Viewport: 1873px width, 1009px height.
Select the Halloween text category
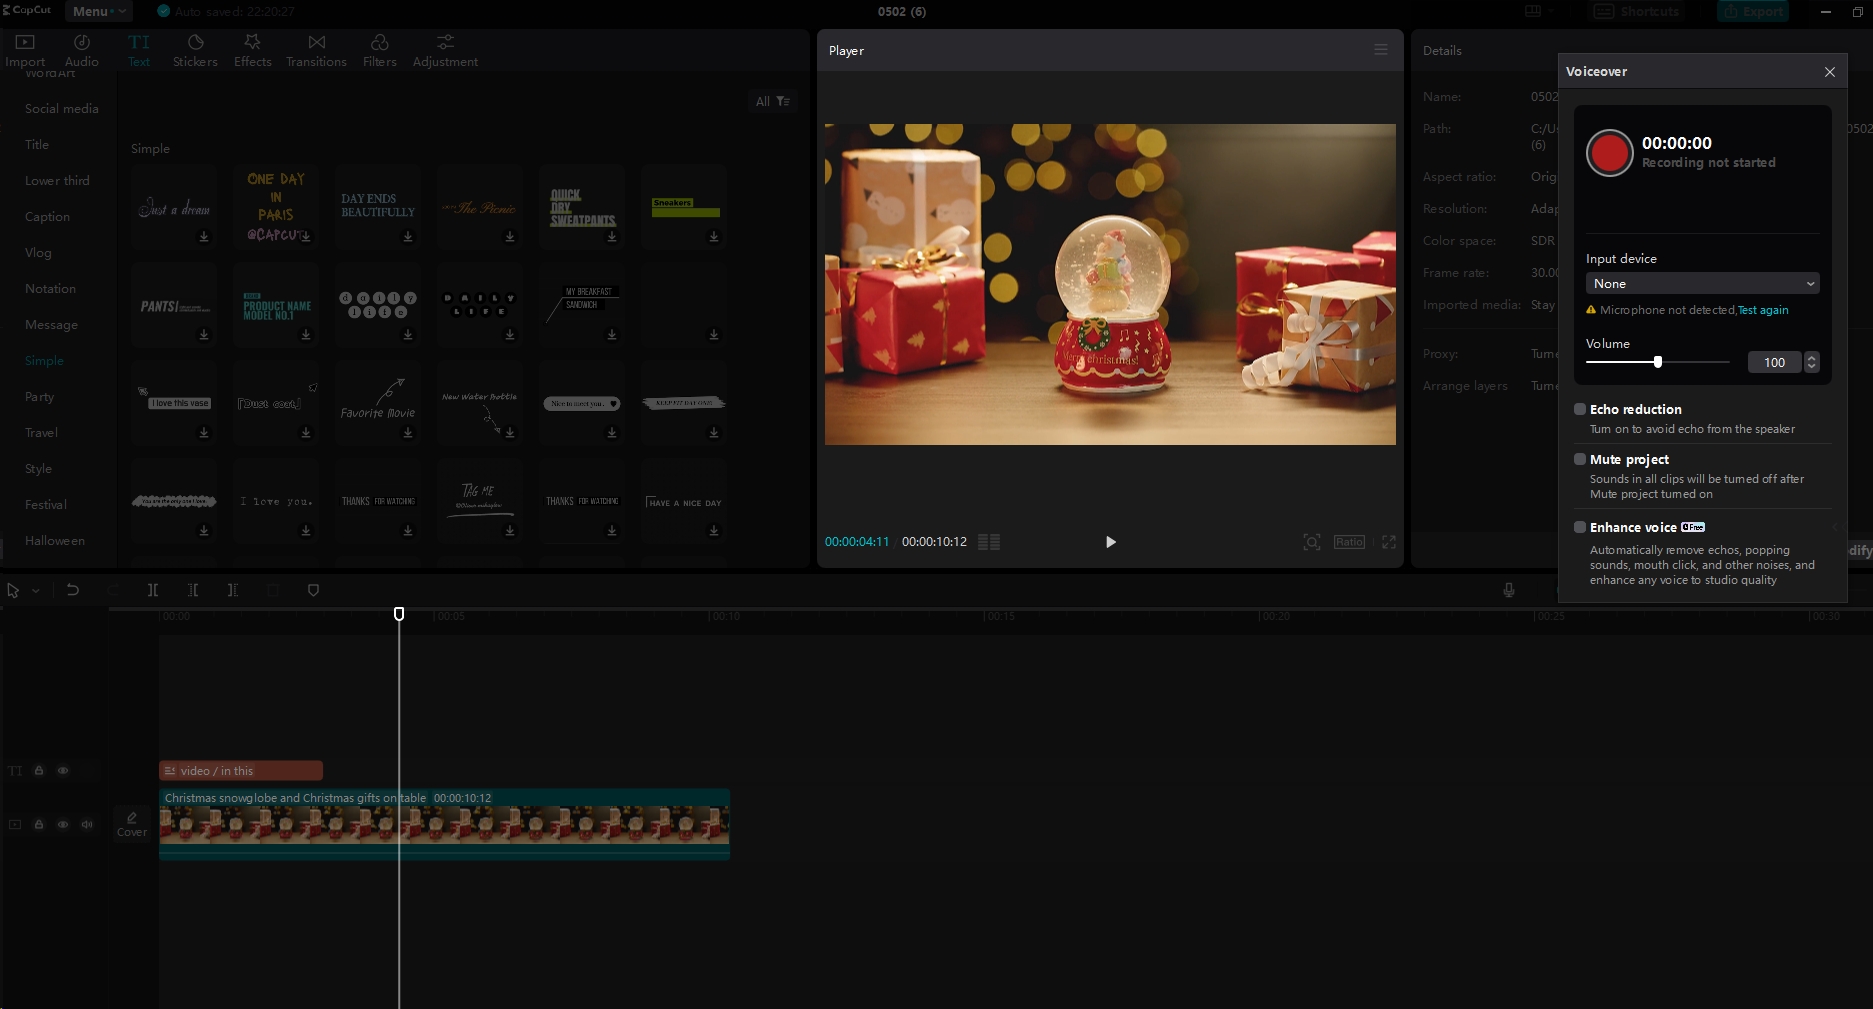coord(55,541)
